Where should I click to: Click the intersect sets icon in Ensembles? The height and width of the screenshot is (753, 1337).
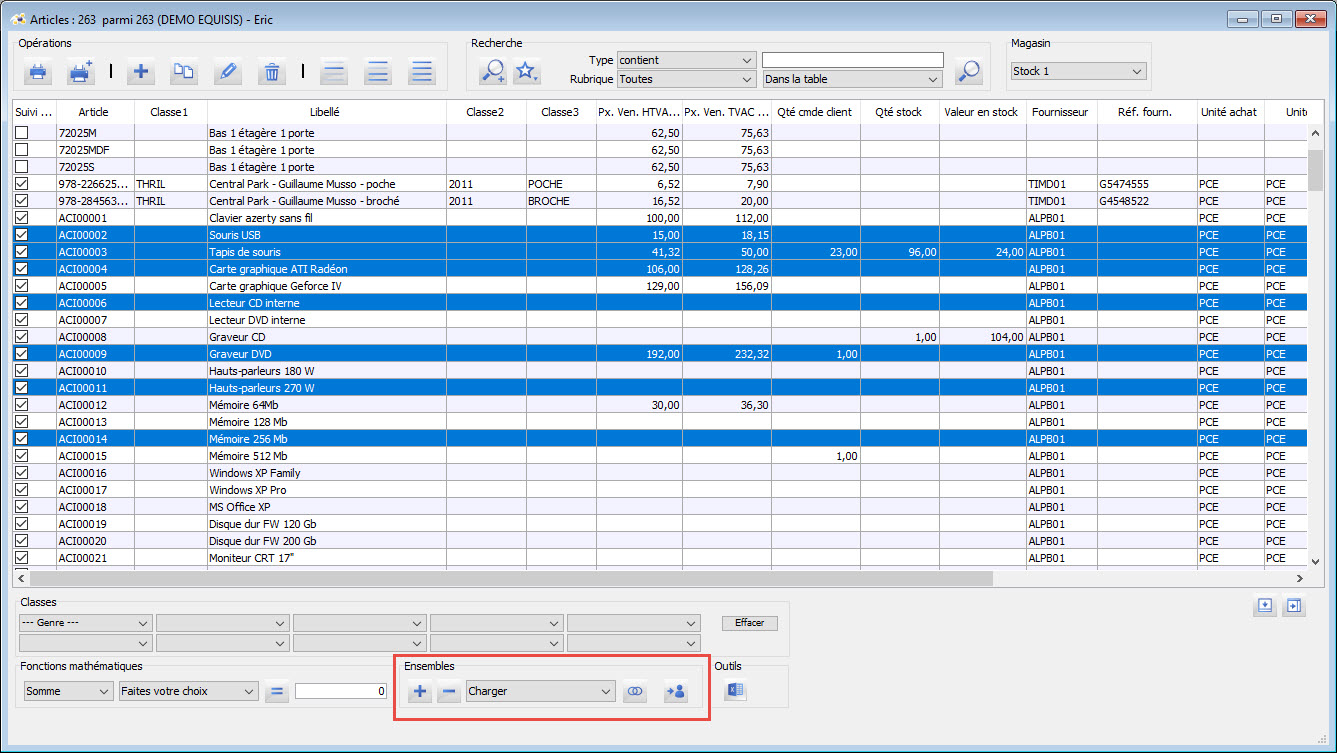[x=635, y=692]
